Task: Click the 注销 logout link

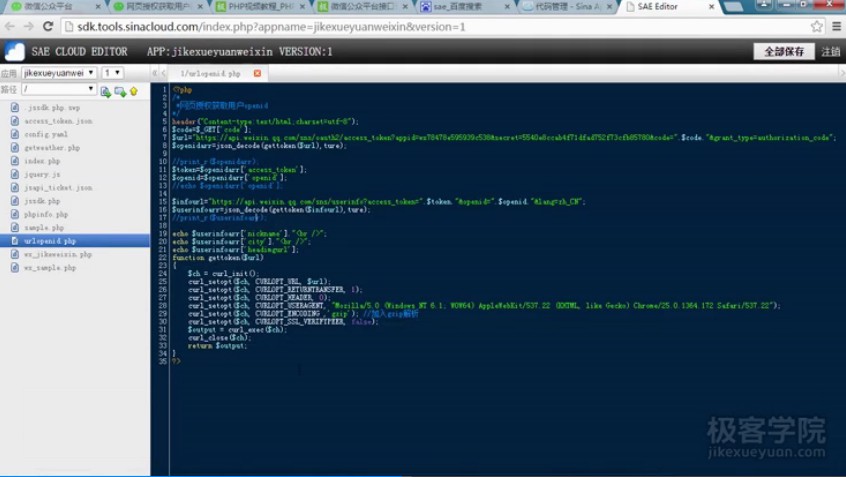Action: pyautogui.click(x=831, y=51)
